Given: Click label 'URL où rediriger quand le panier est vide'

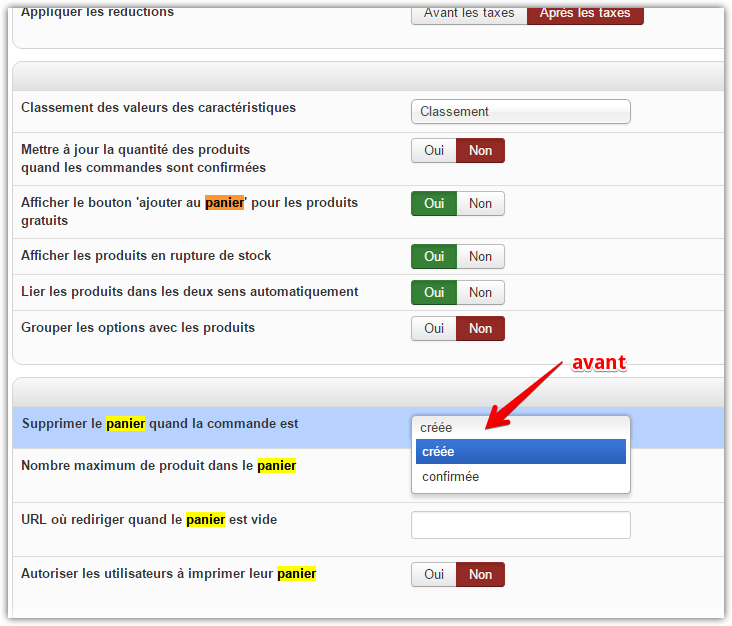Looking at the screenshot, I should [149, 520].
